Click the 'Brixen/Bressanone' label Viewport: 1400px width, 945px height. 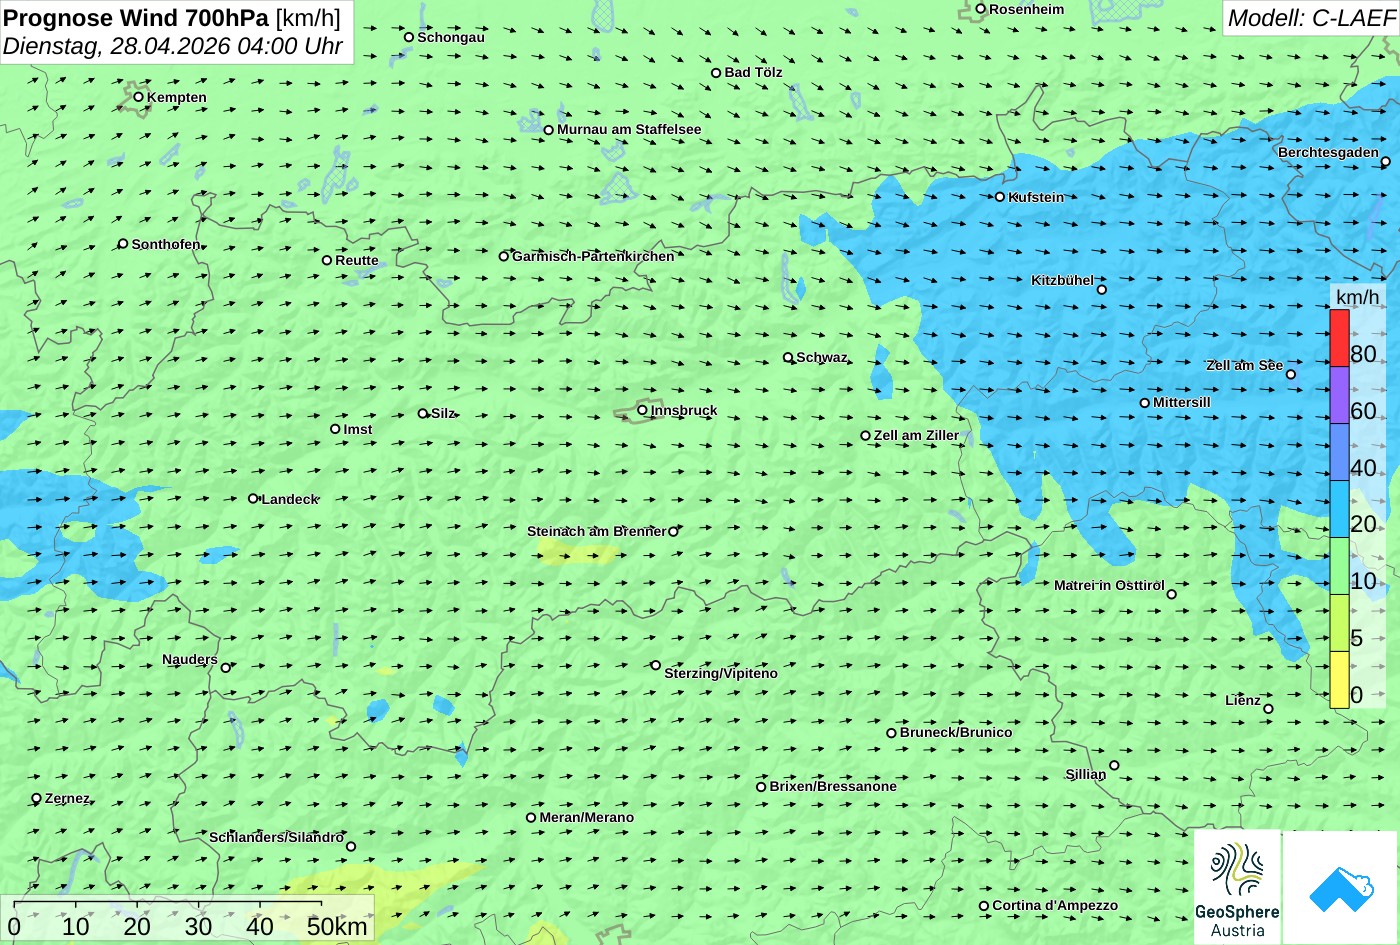click(x=833, y=786)
